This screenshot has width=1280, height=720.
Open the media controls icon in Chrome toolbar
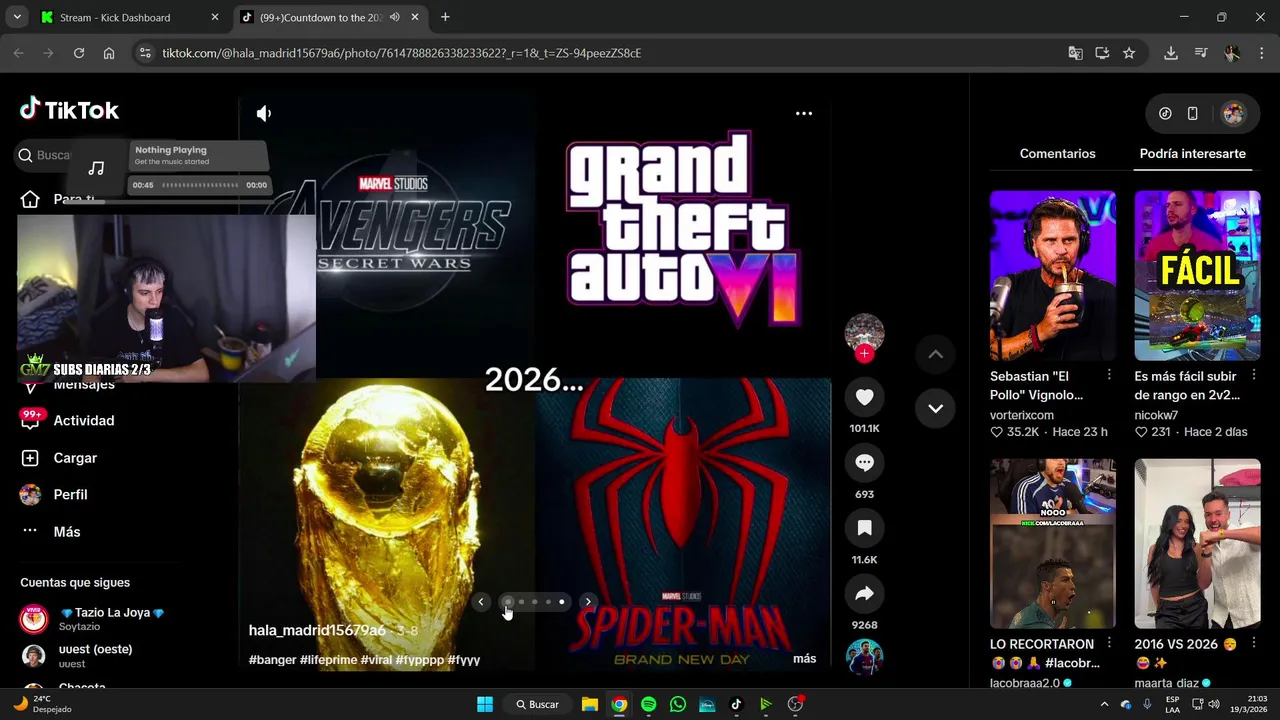1202,53
